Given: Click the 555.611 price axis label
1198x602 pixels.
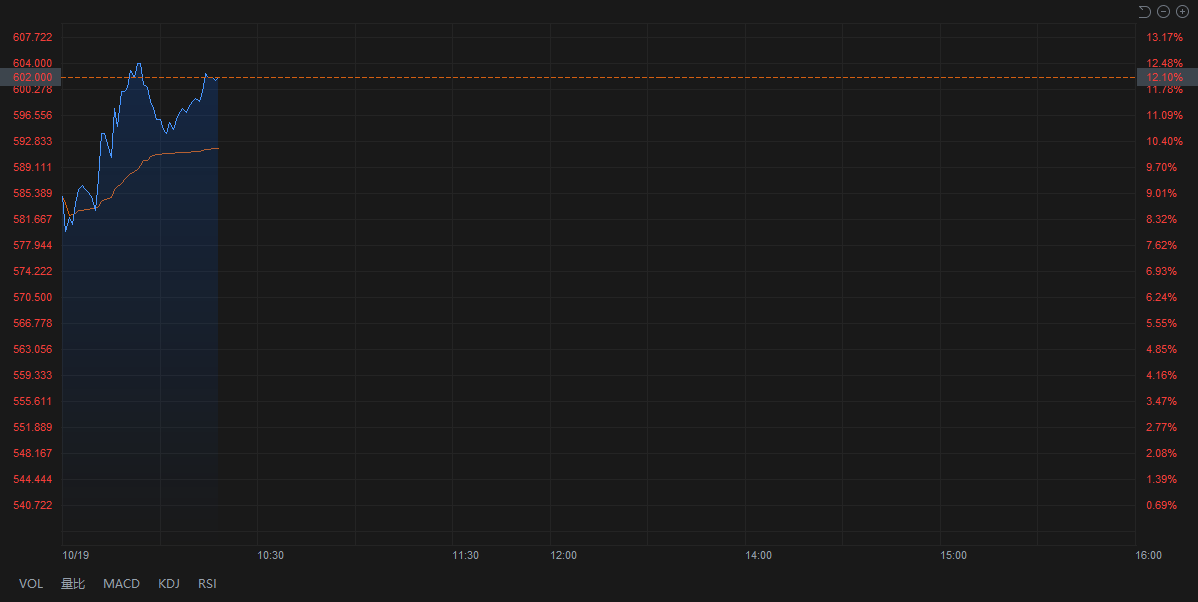Looking at the screenshot, I should tap(33, 401).
